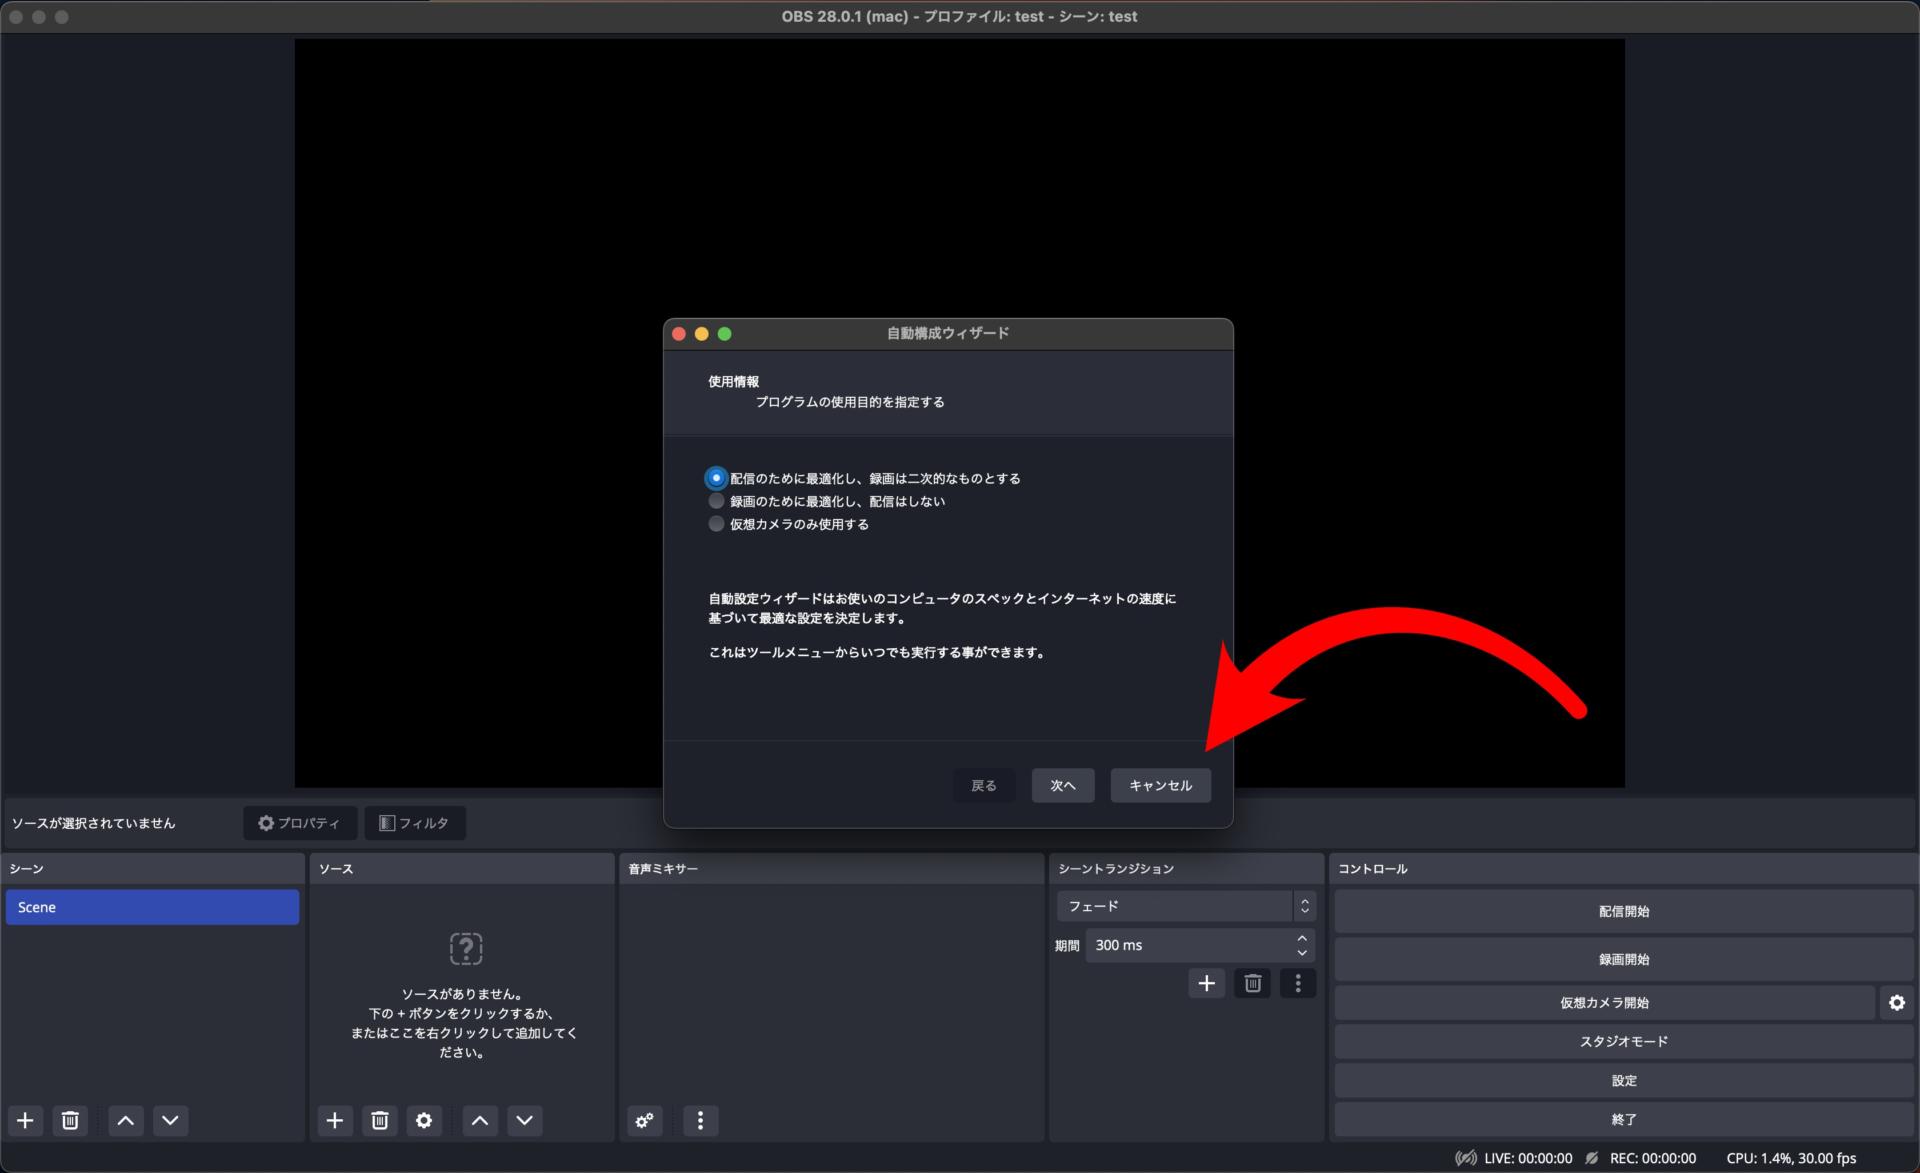Viewport: 1920px width, 1173px height.
Task: Click the REC status icon
Action: pyautogui.click(x=1592, y=1158)
